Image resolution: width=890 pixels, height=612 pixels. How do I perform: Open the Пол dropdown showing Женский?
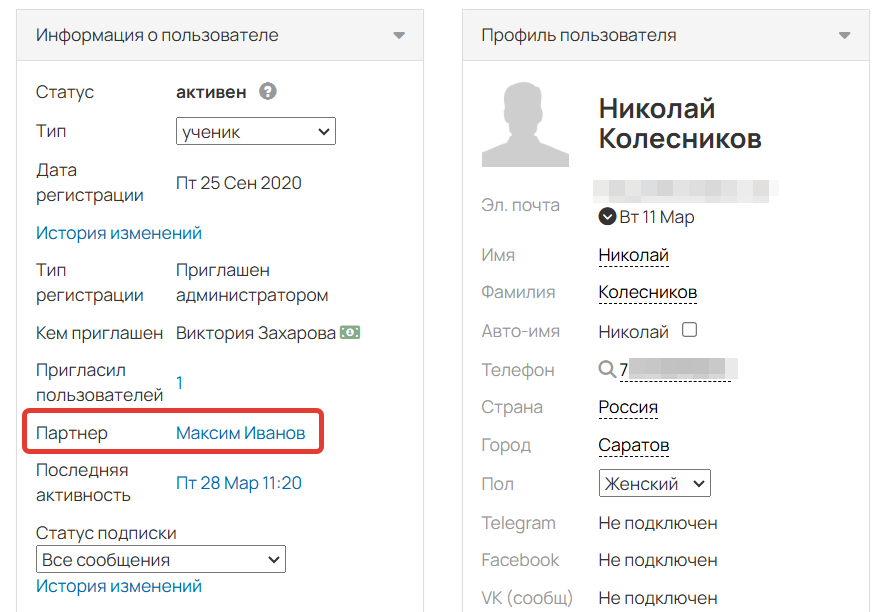654,483
